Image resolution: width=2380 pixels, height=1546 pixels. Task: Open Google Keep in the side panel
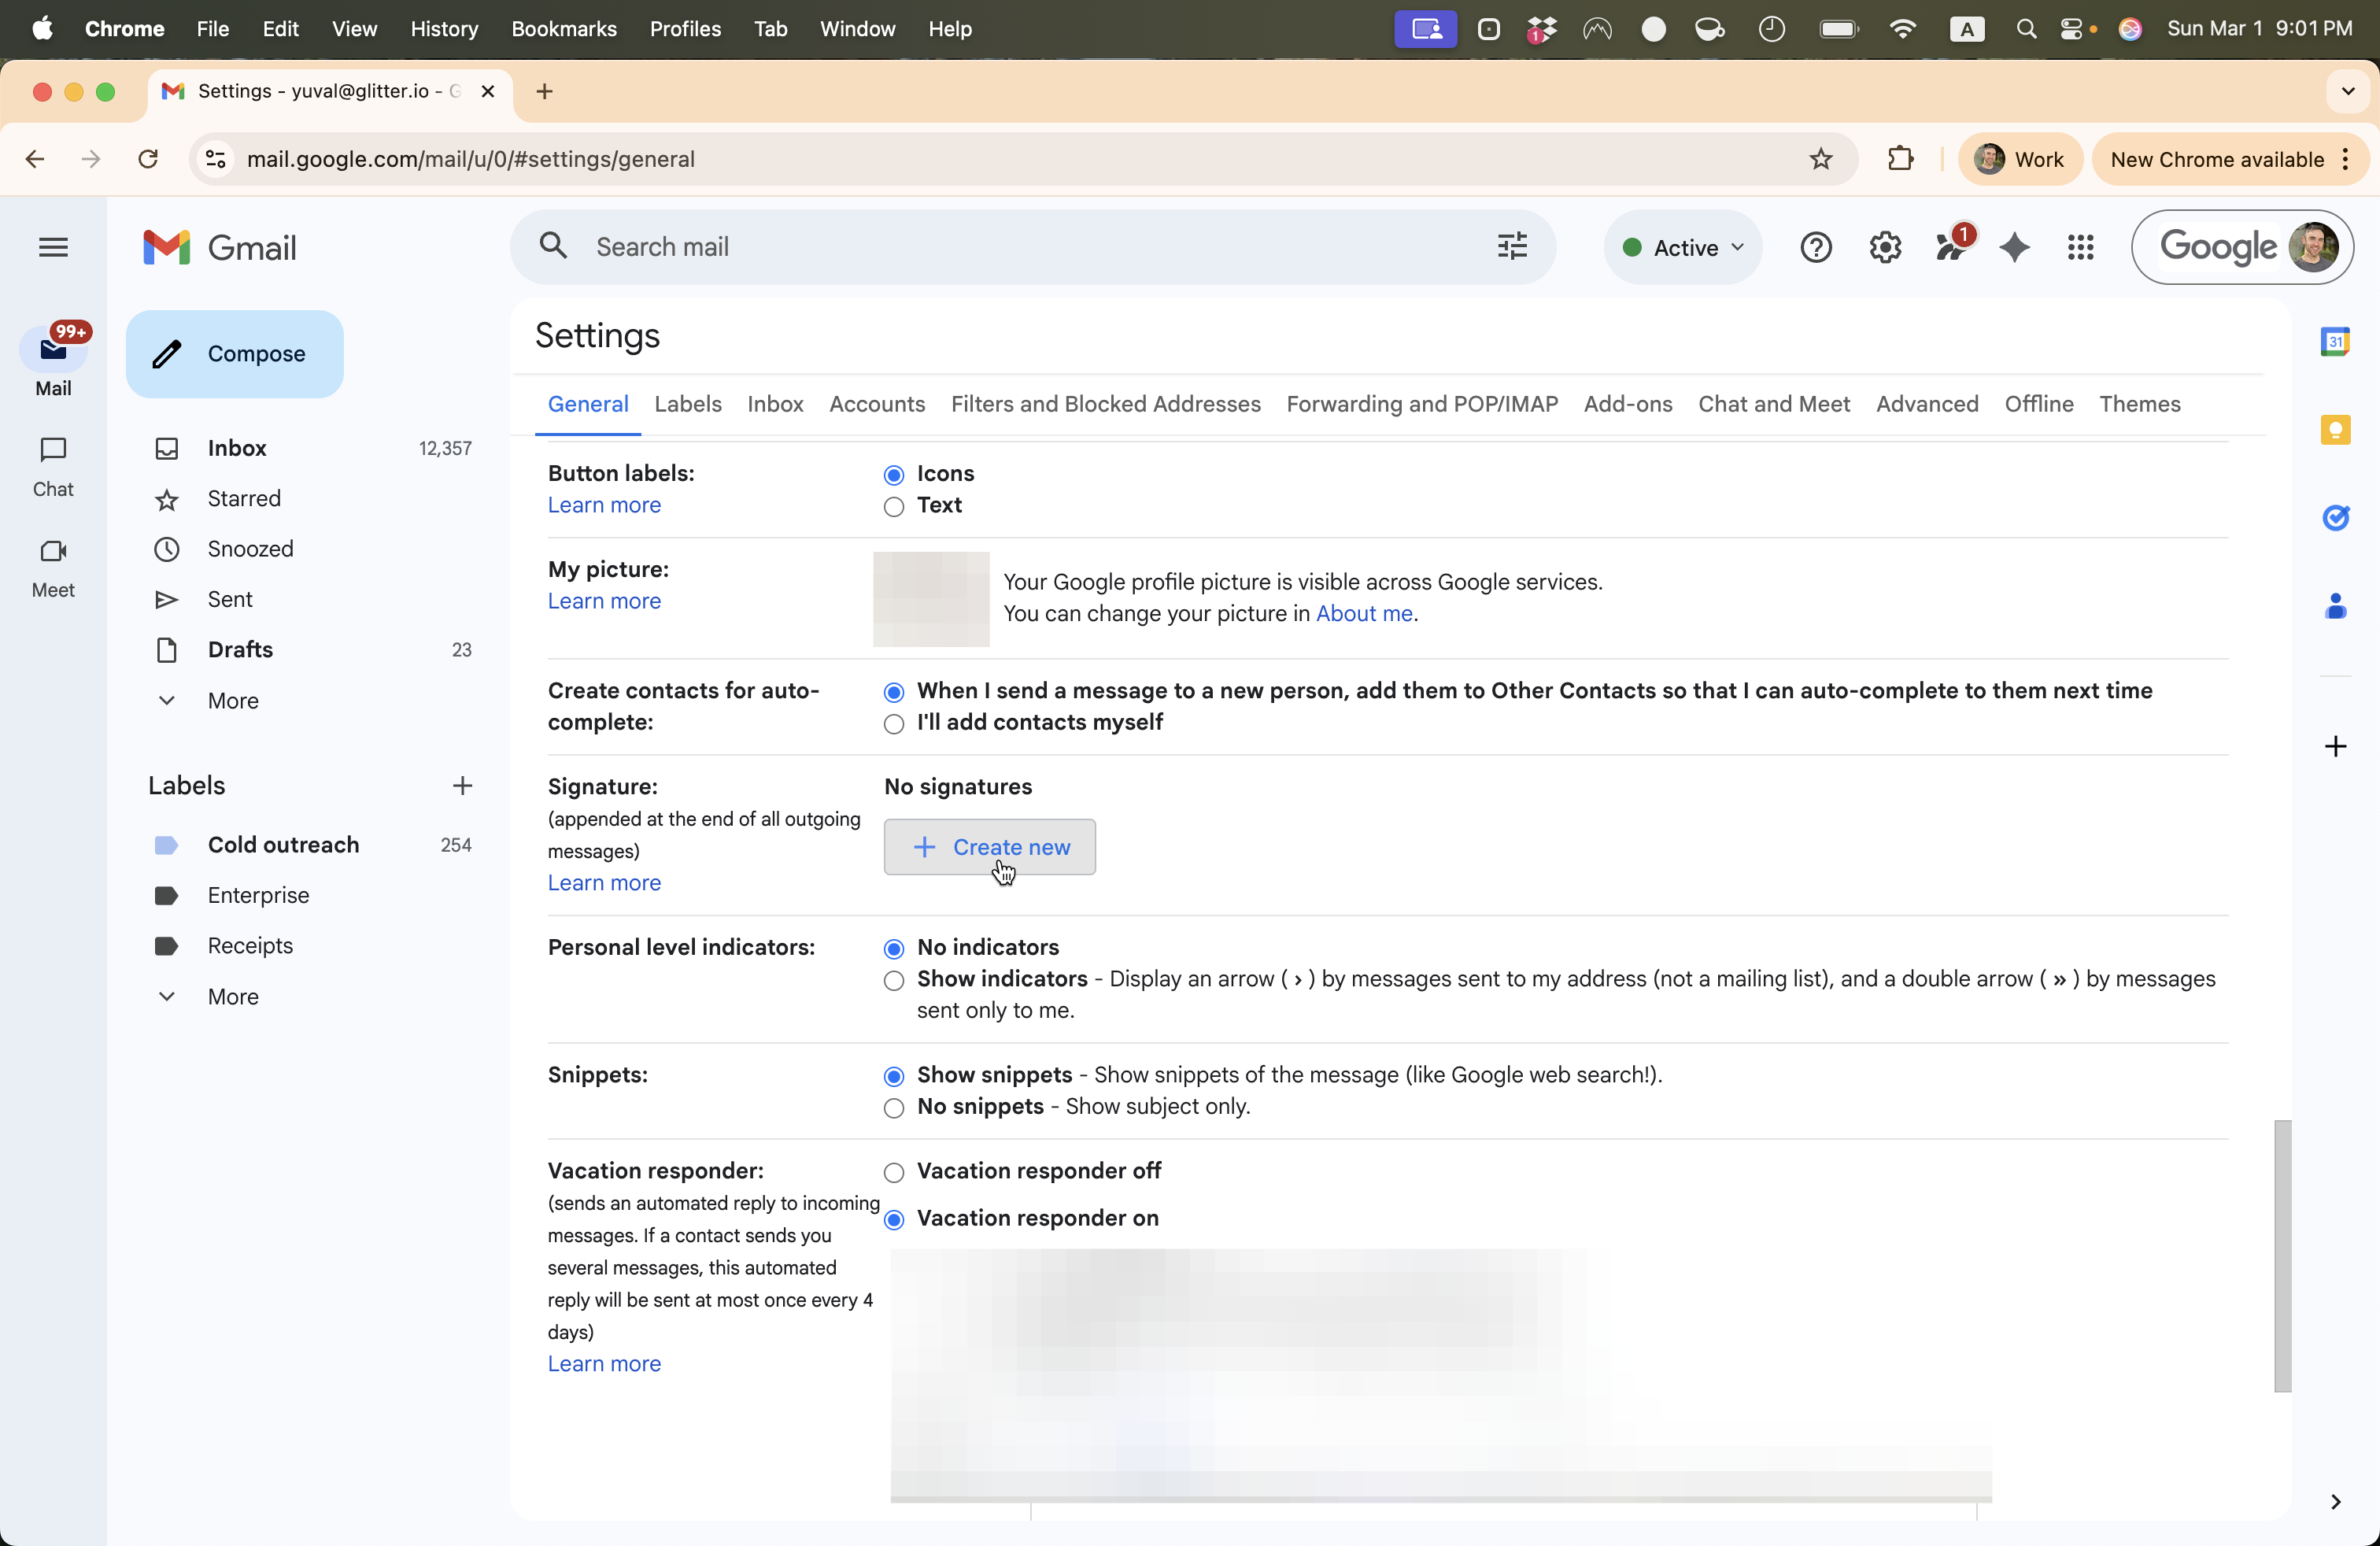(2335, 430)
